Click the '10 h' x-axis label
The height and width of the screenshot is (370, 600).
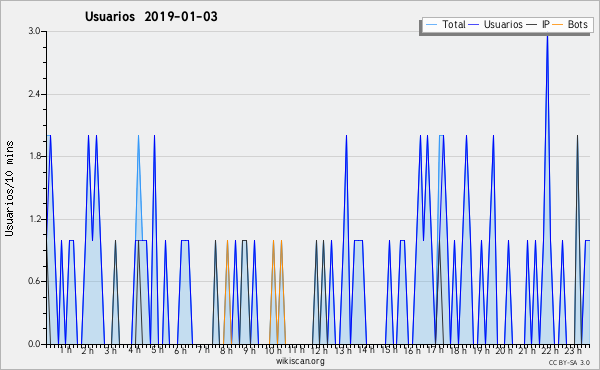[x=274, y=351]
